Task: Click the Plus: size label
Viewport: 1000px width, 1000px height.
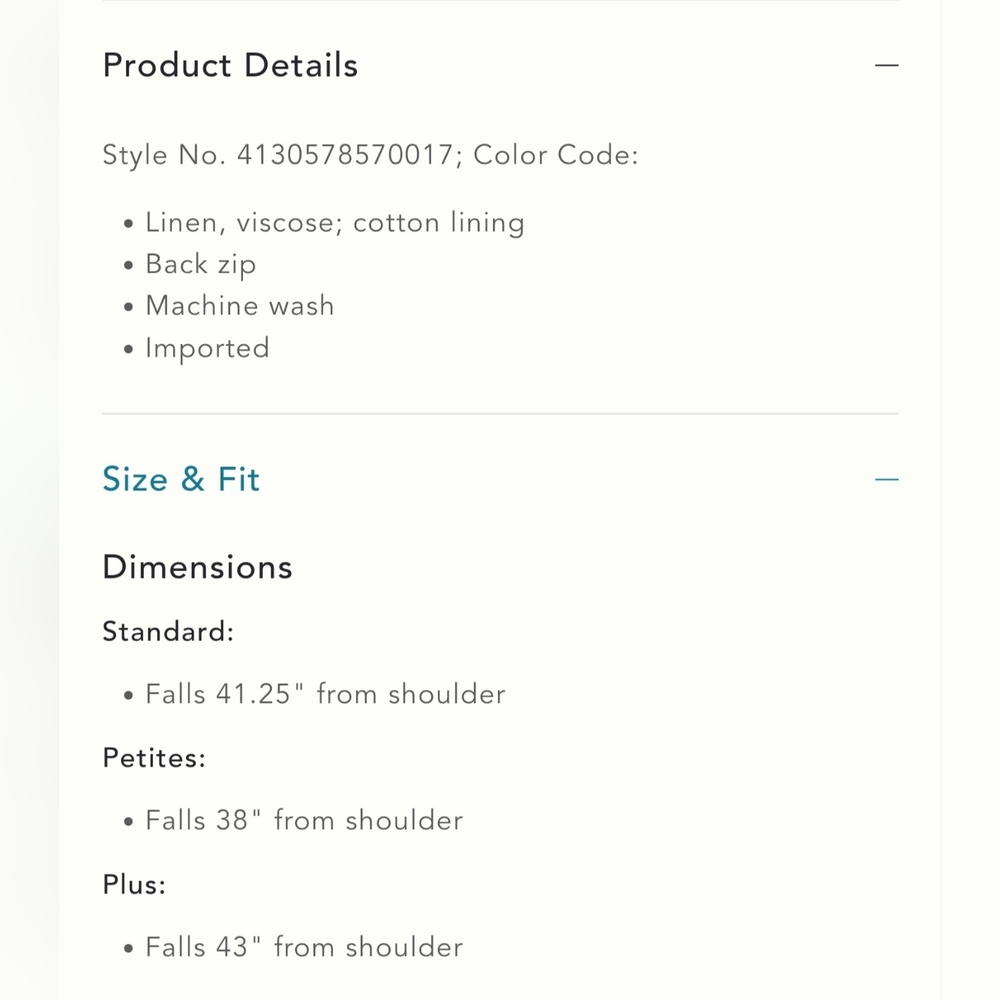Action: (x=134, y=885)
